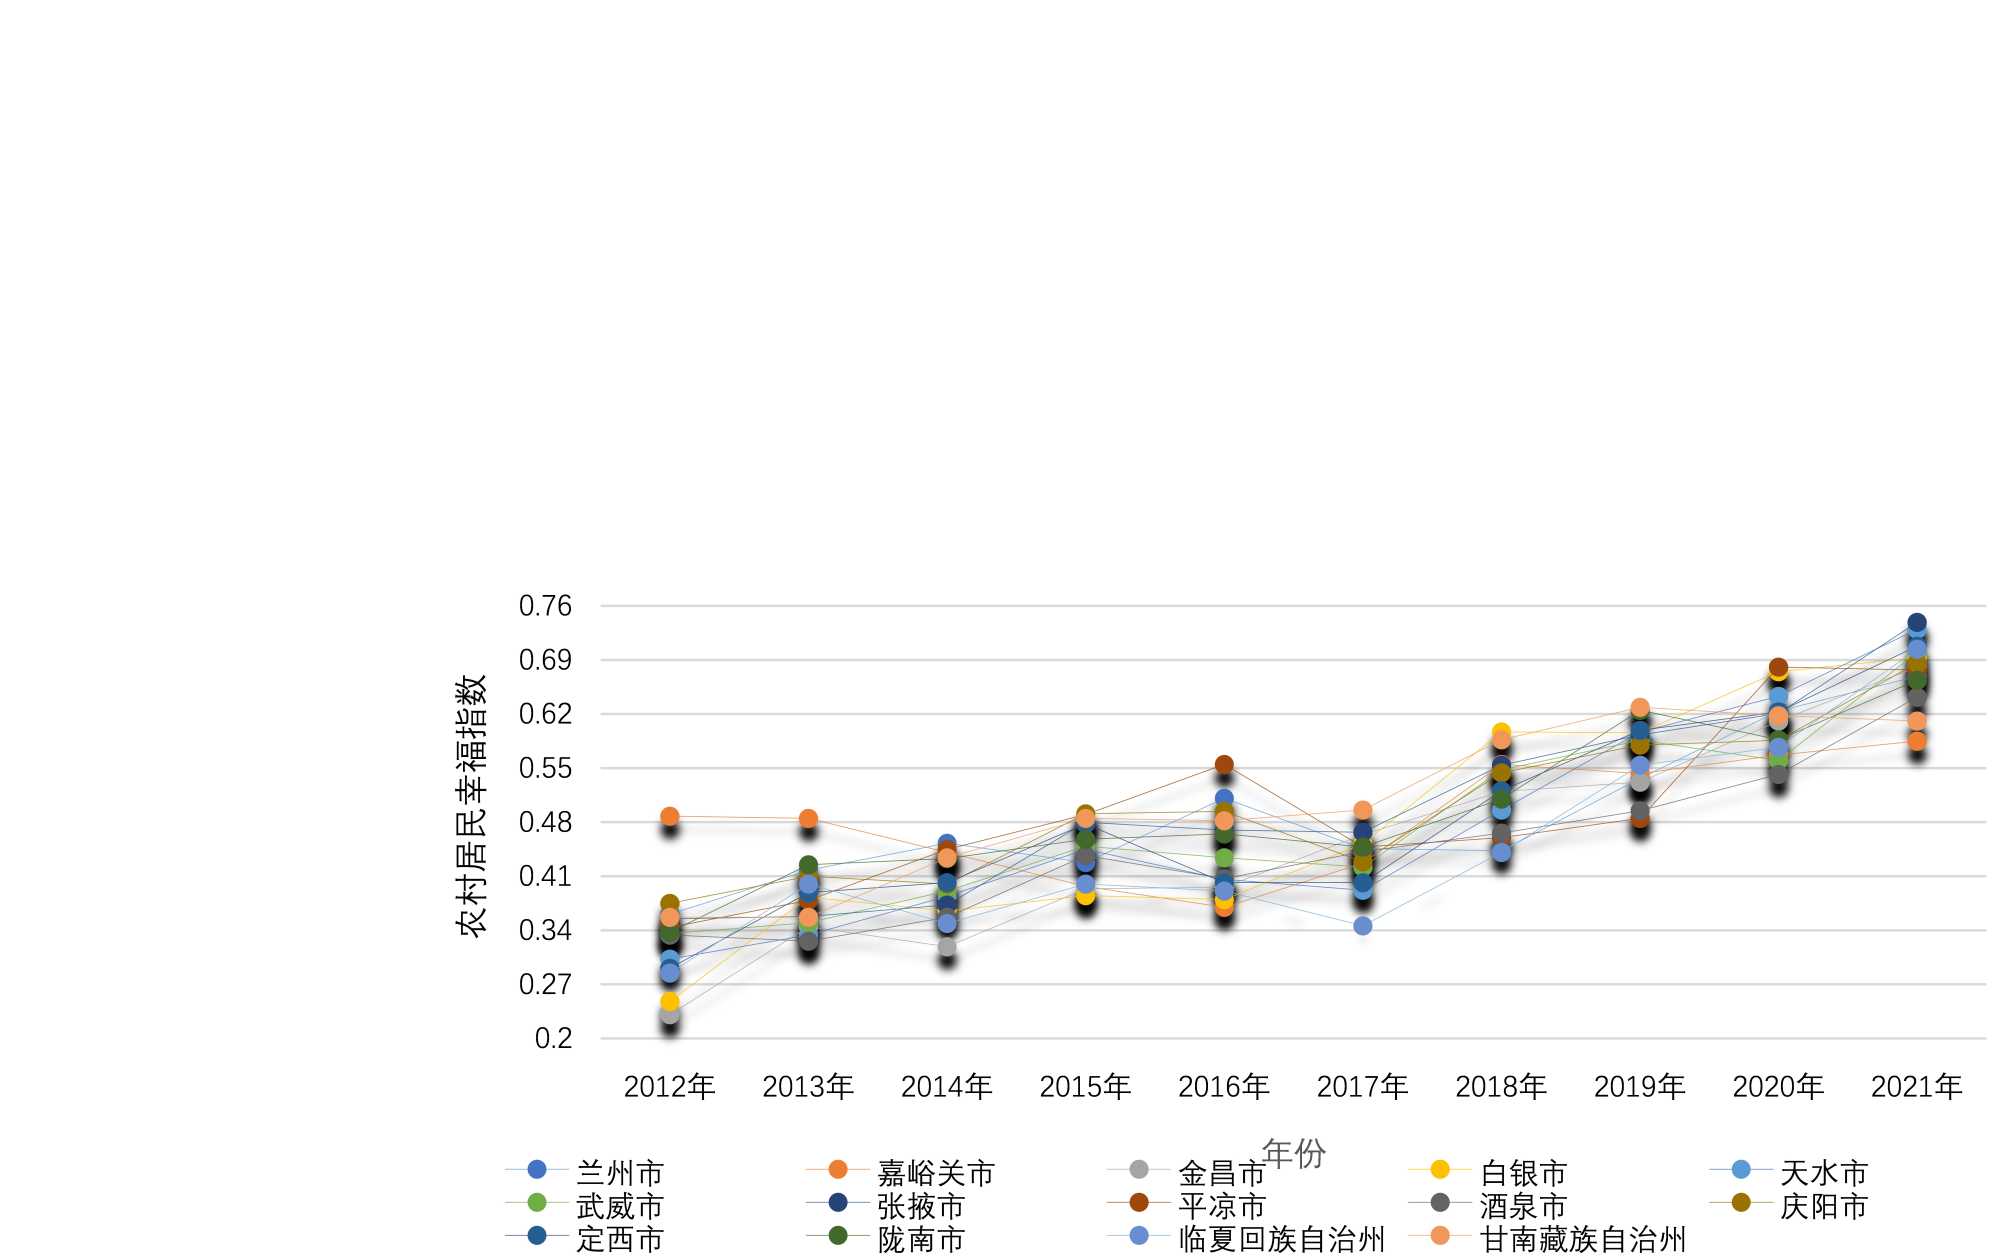2000x1260 pixels.
Task: Click the 甘南藏族自治州 legend entry
Action: coord(1582,1239)
